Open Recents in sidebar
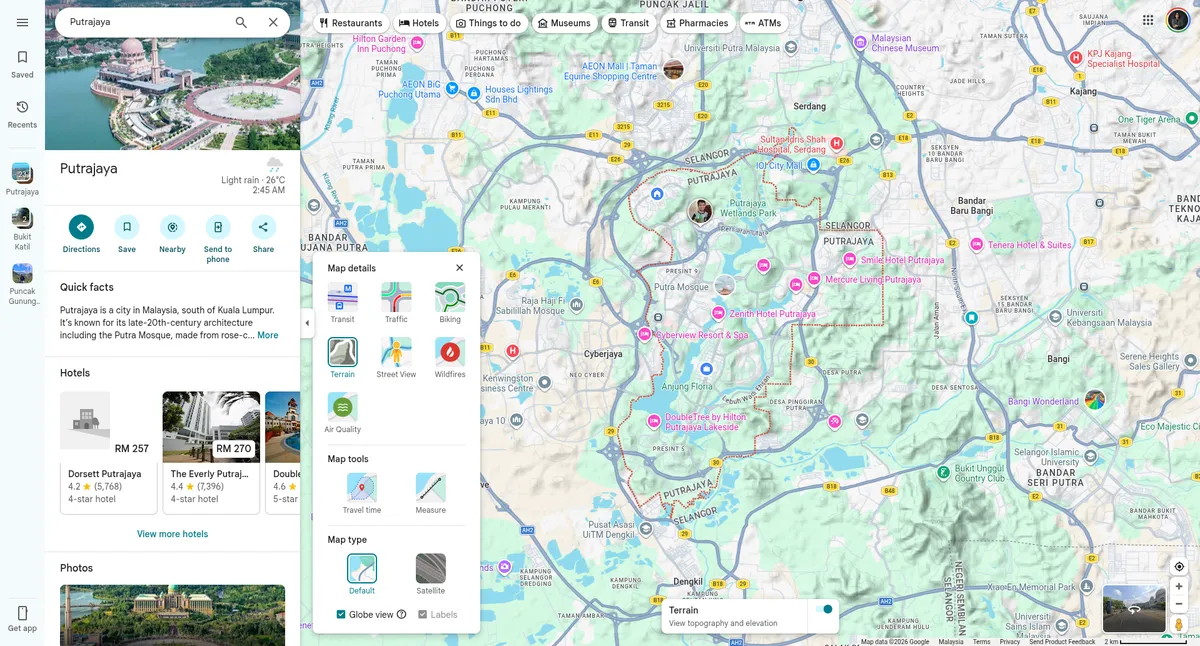 pos(22,114)
